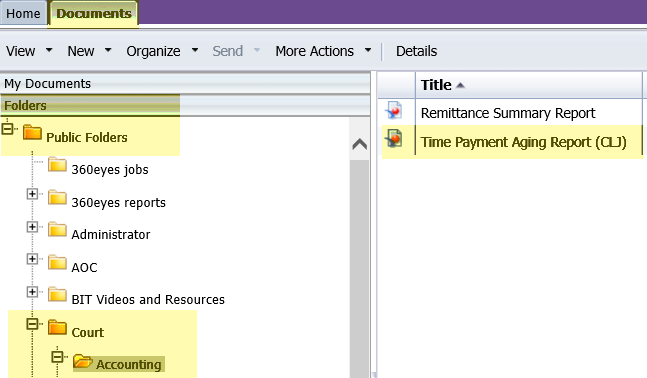Expand the 360eyes reports folder
The image size is (647, 378).
[32, 194]
